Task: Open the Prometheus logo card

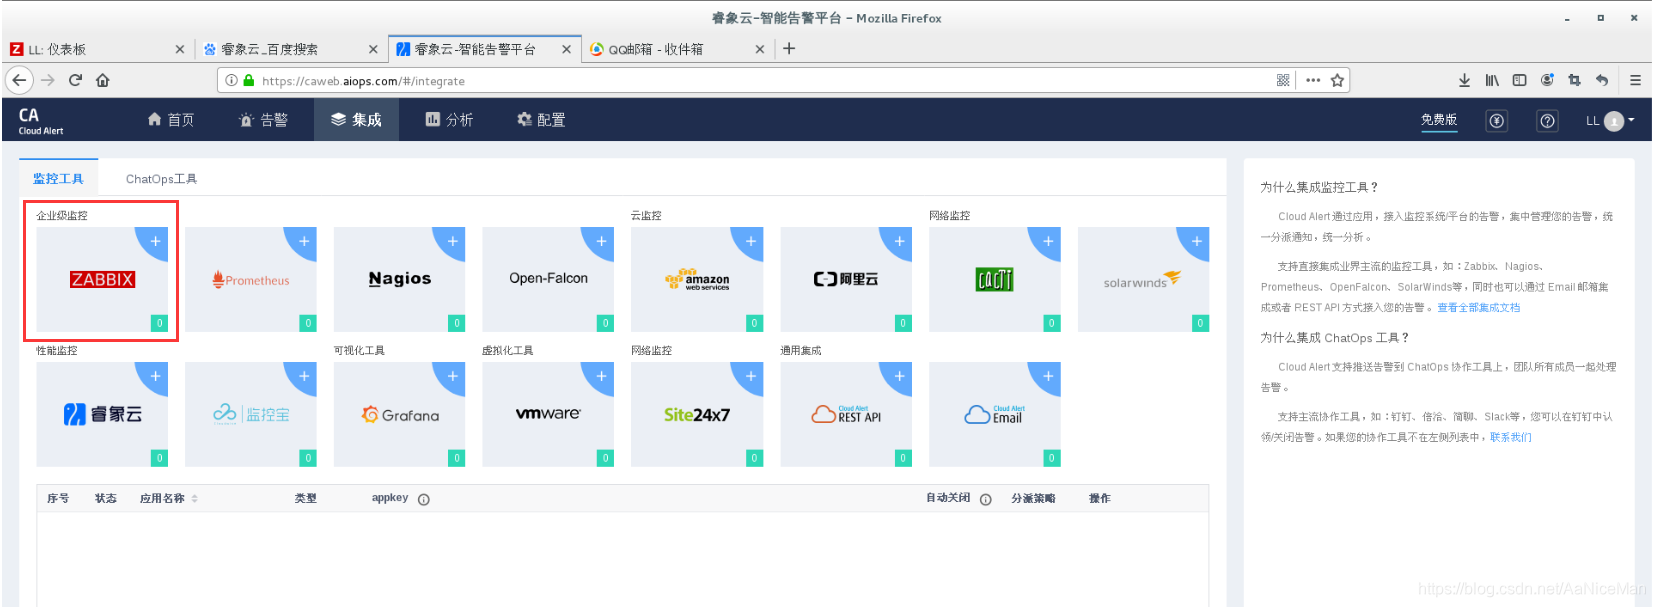Action: (251, 279)
